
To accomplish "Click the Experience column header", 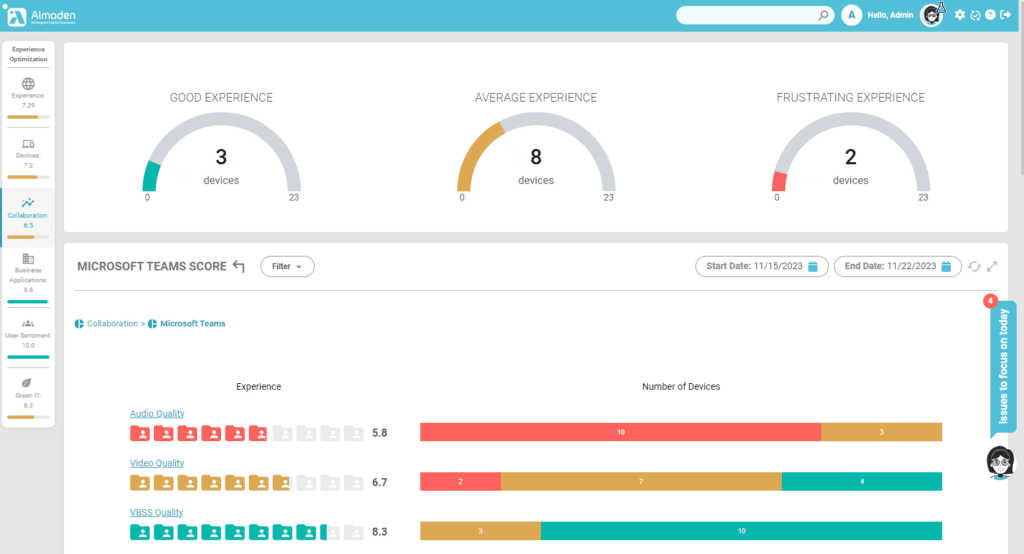I will 259,387.
